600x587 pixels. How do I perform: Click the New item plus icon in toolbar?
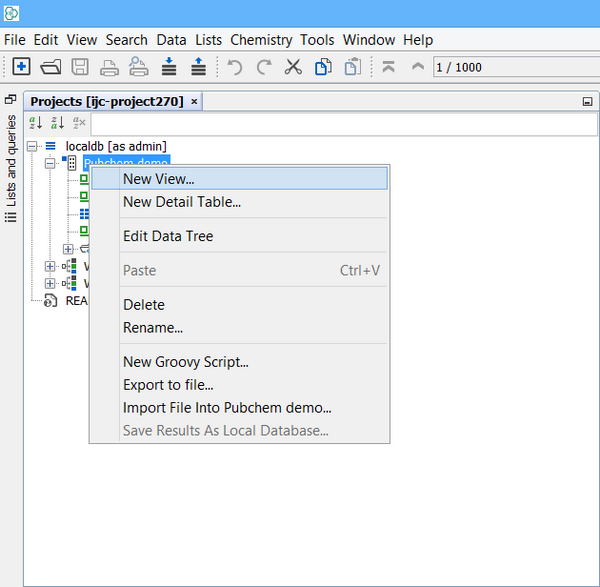coord(21,67)
